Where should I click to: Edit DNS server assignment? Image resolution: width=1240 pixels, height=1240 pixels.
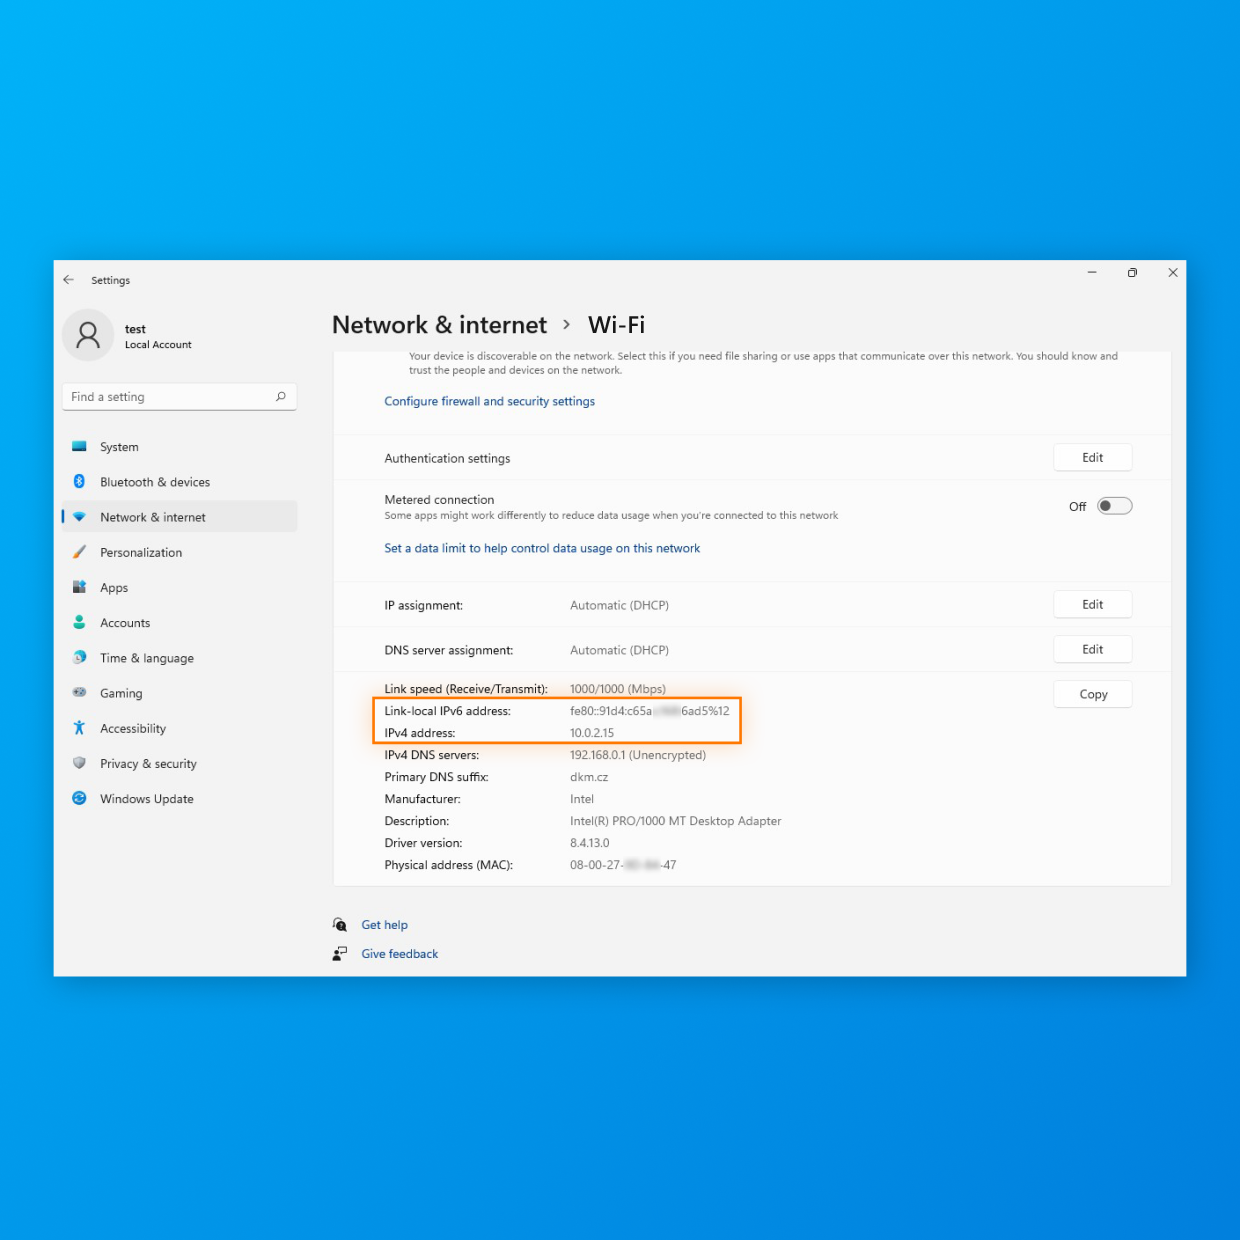1092,650
